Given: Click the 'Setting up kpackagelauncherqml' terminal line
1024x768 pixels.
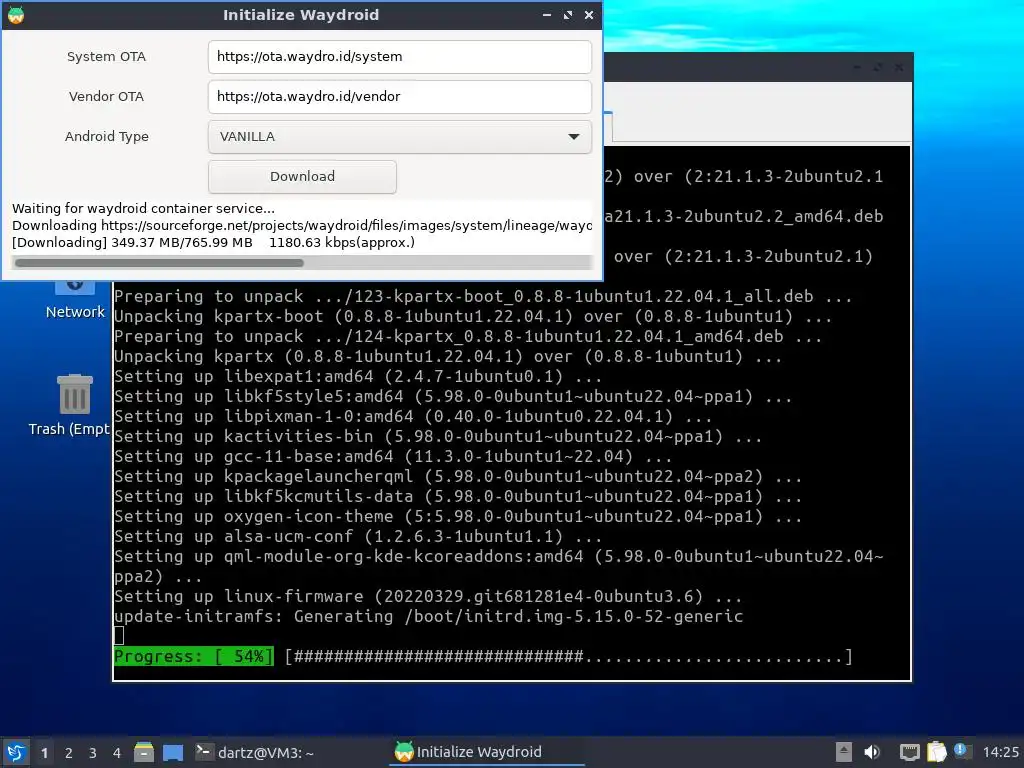Looking at the screenshot, I should 458,477.
